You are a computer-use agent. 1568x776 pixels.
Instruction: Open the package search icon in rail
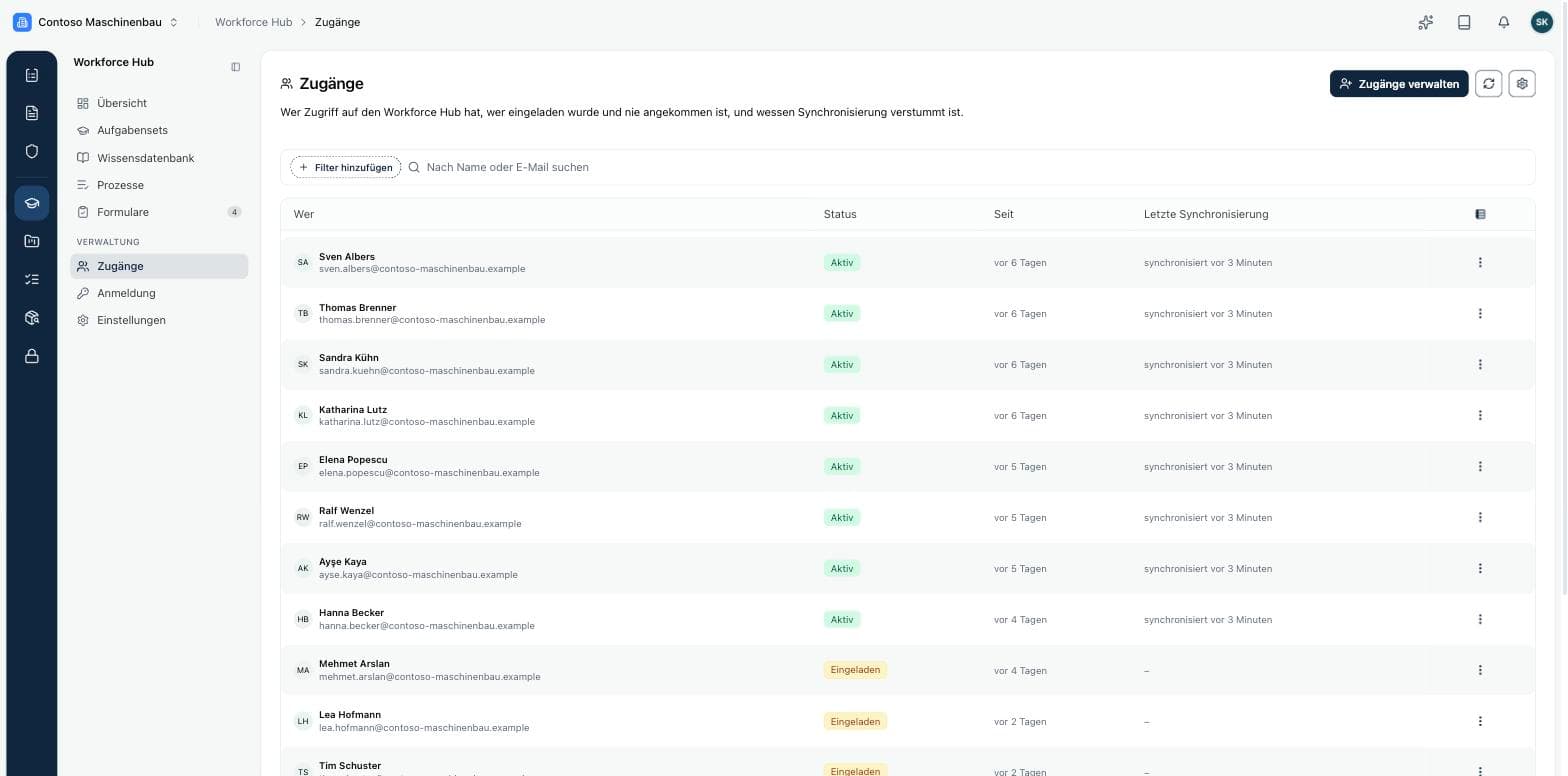point(32,317)
